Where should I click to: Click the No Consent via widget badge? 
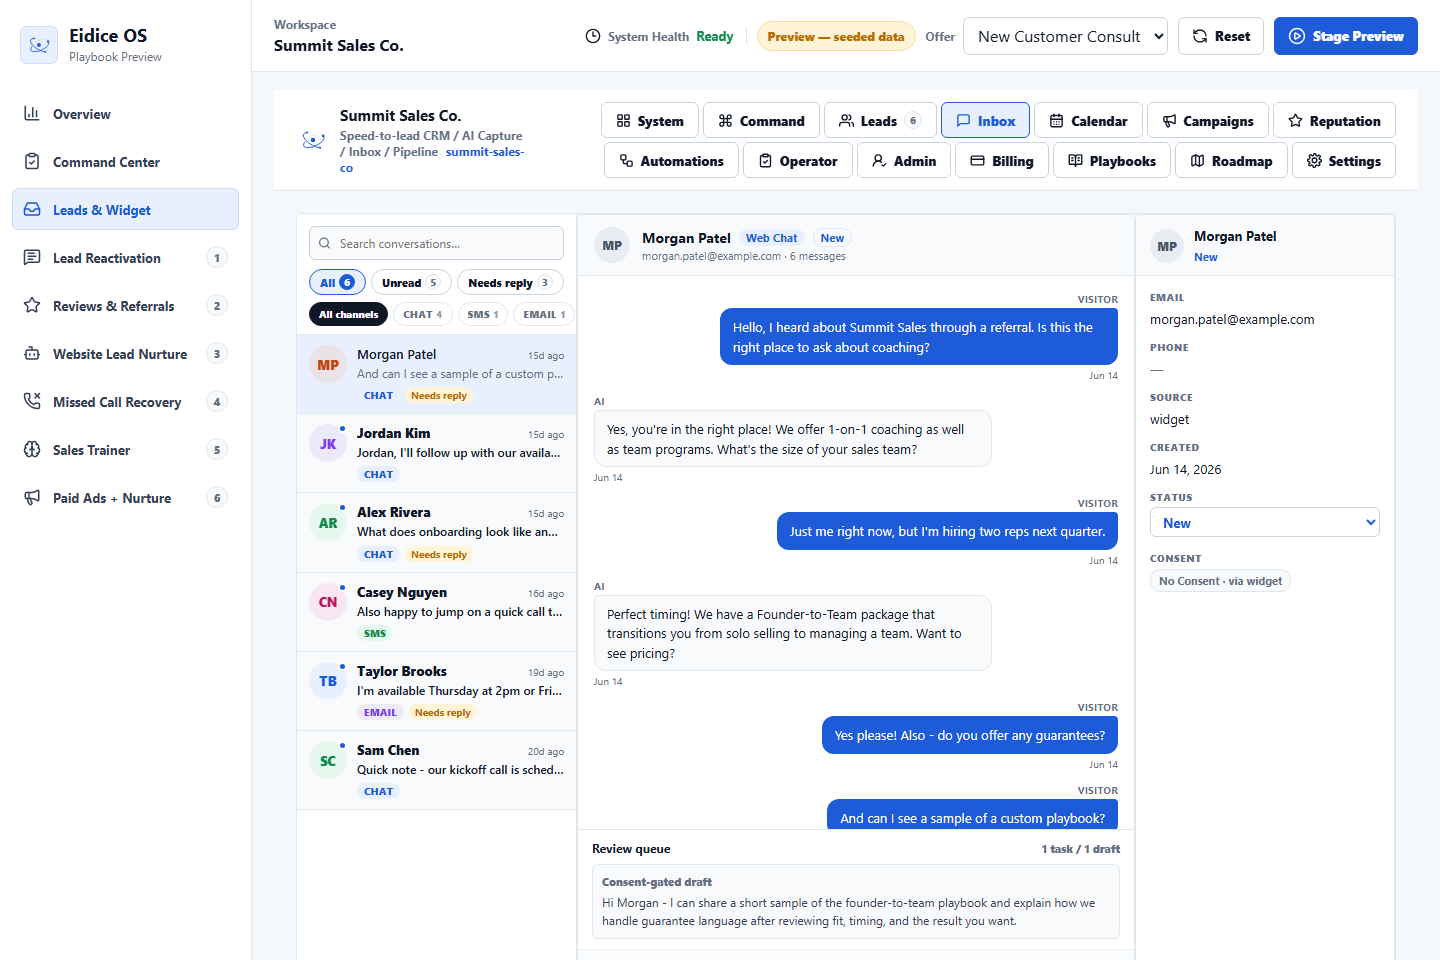[1220, 581]
